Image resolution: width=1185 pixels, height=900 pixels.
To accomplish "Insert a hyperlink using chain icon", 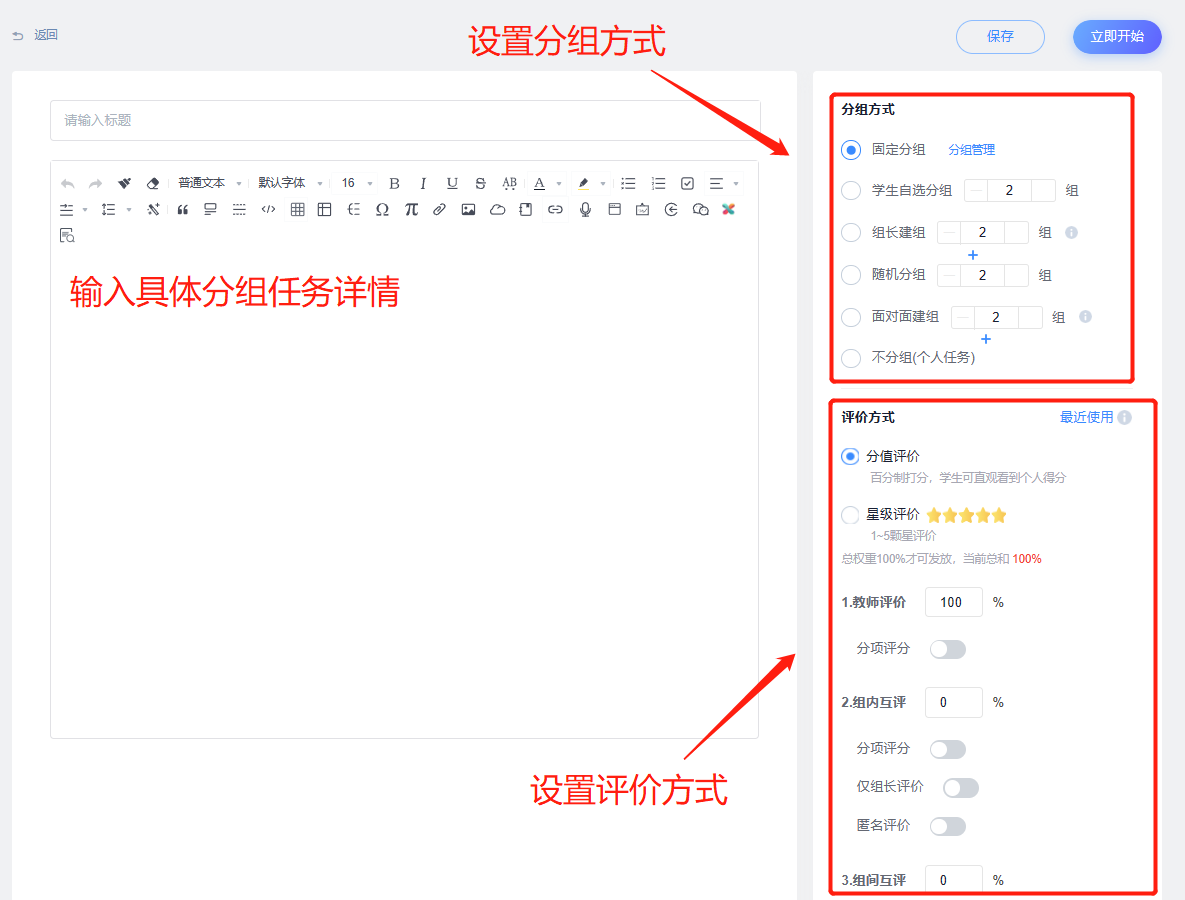I will point(555,209).
